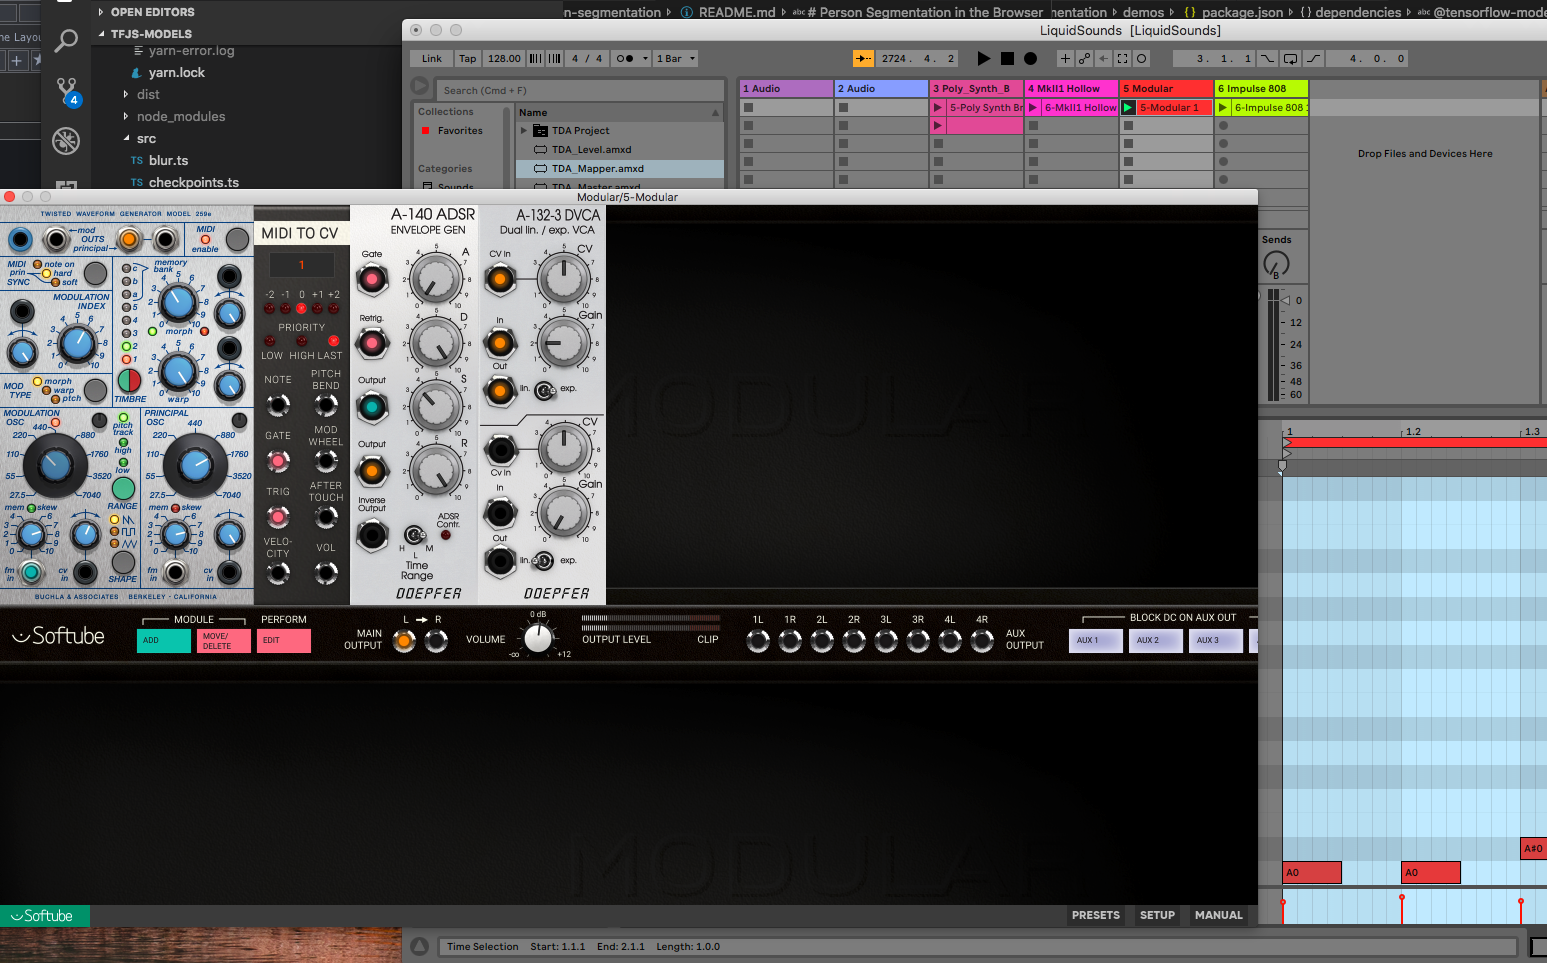
Task: Click the browser Search field
Action: pyautogui.click(x=580, y=91)
